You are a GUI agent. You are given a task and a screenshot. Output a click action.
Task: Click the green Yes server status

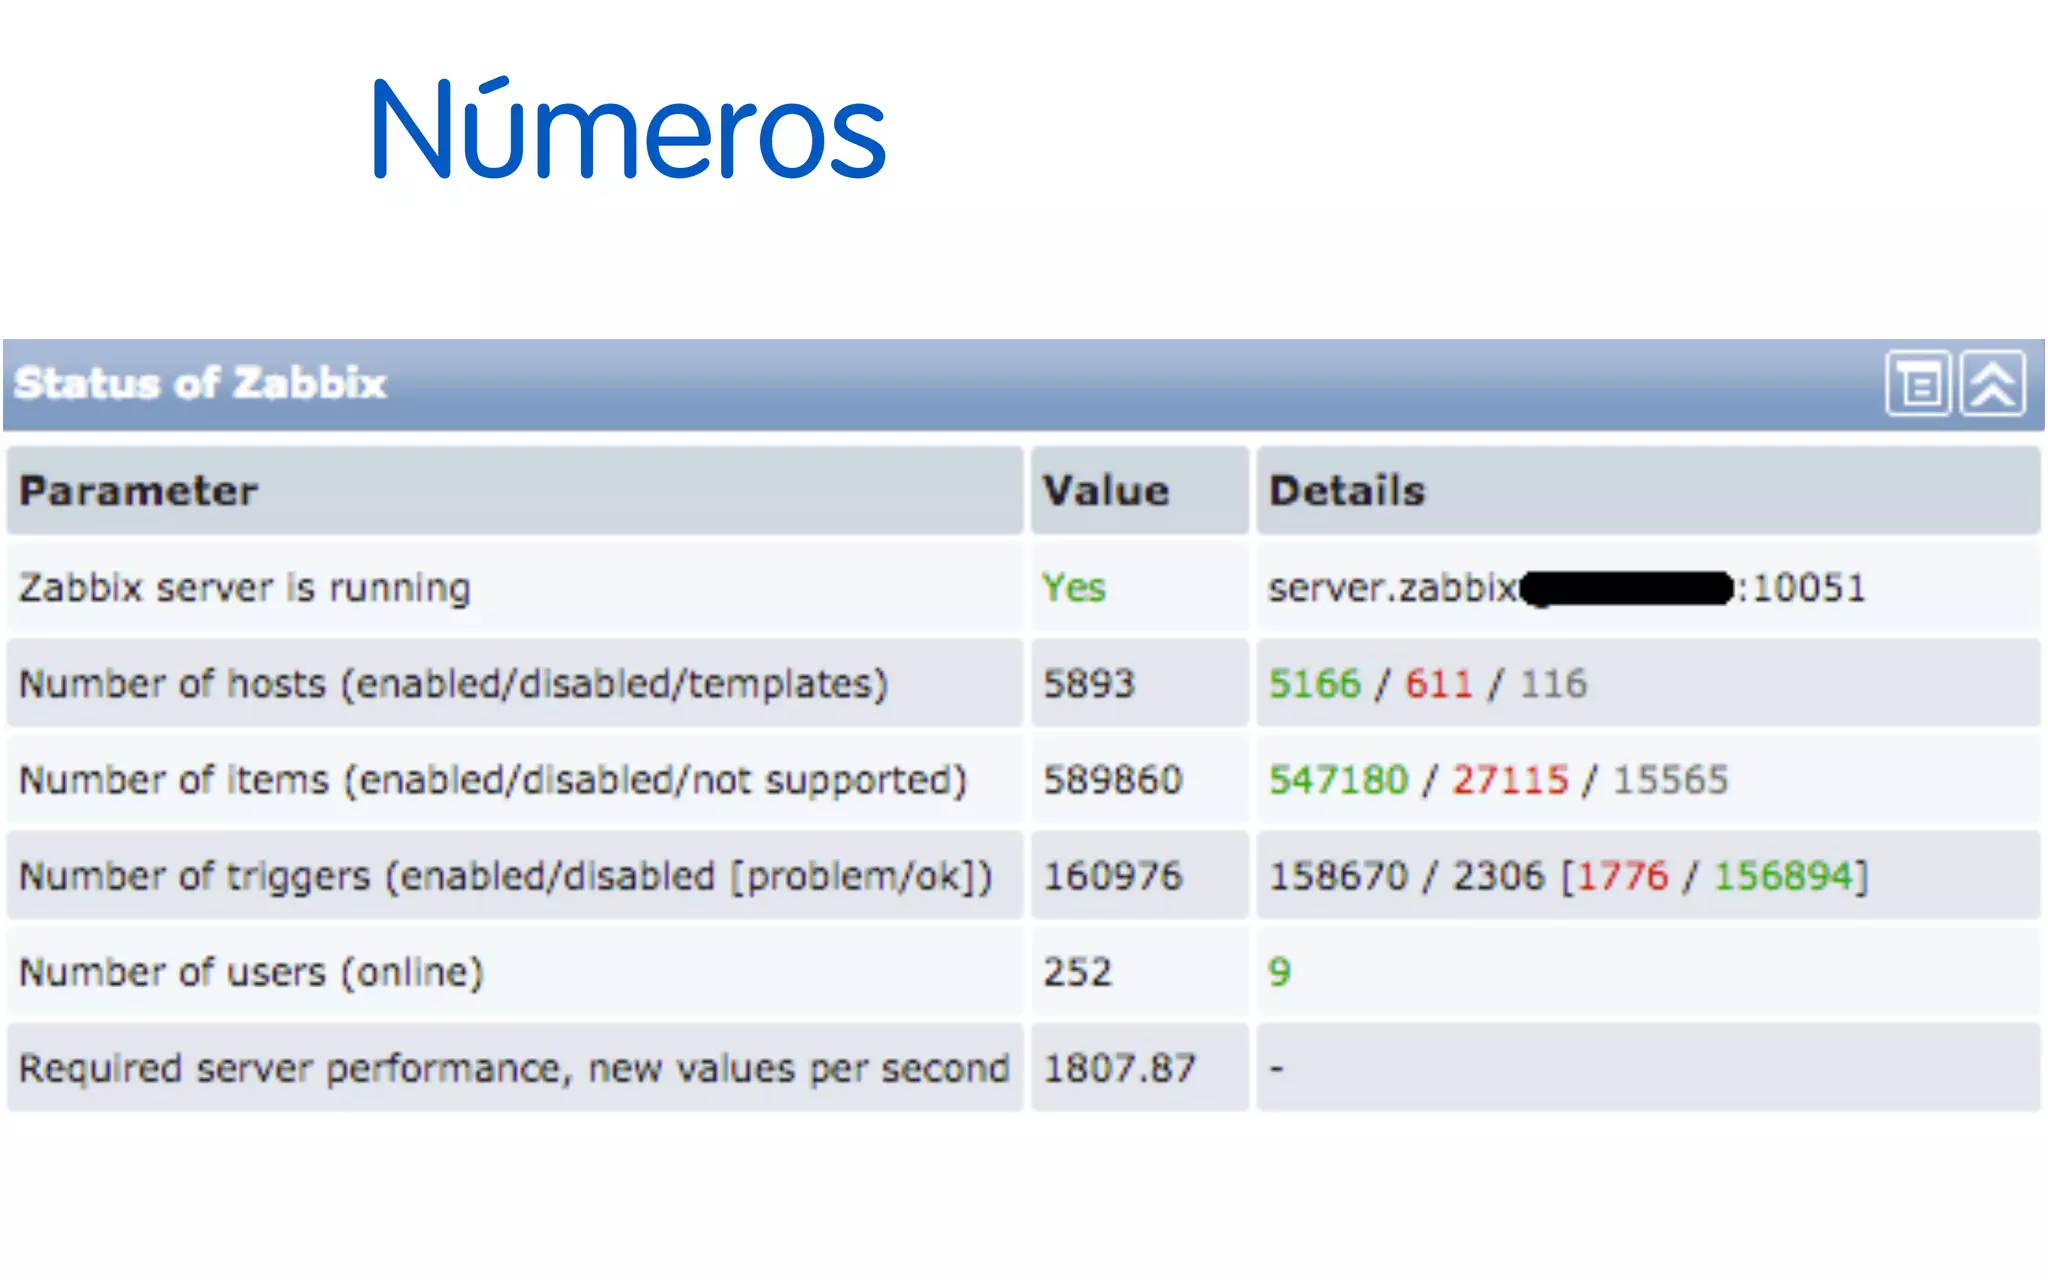click(1073, 588)
